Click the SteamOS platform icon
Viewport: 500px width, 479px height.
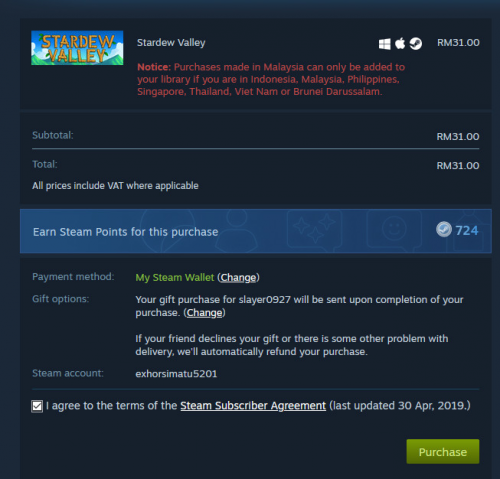(x=416, y=43)
